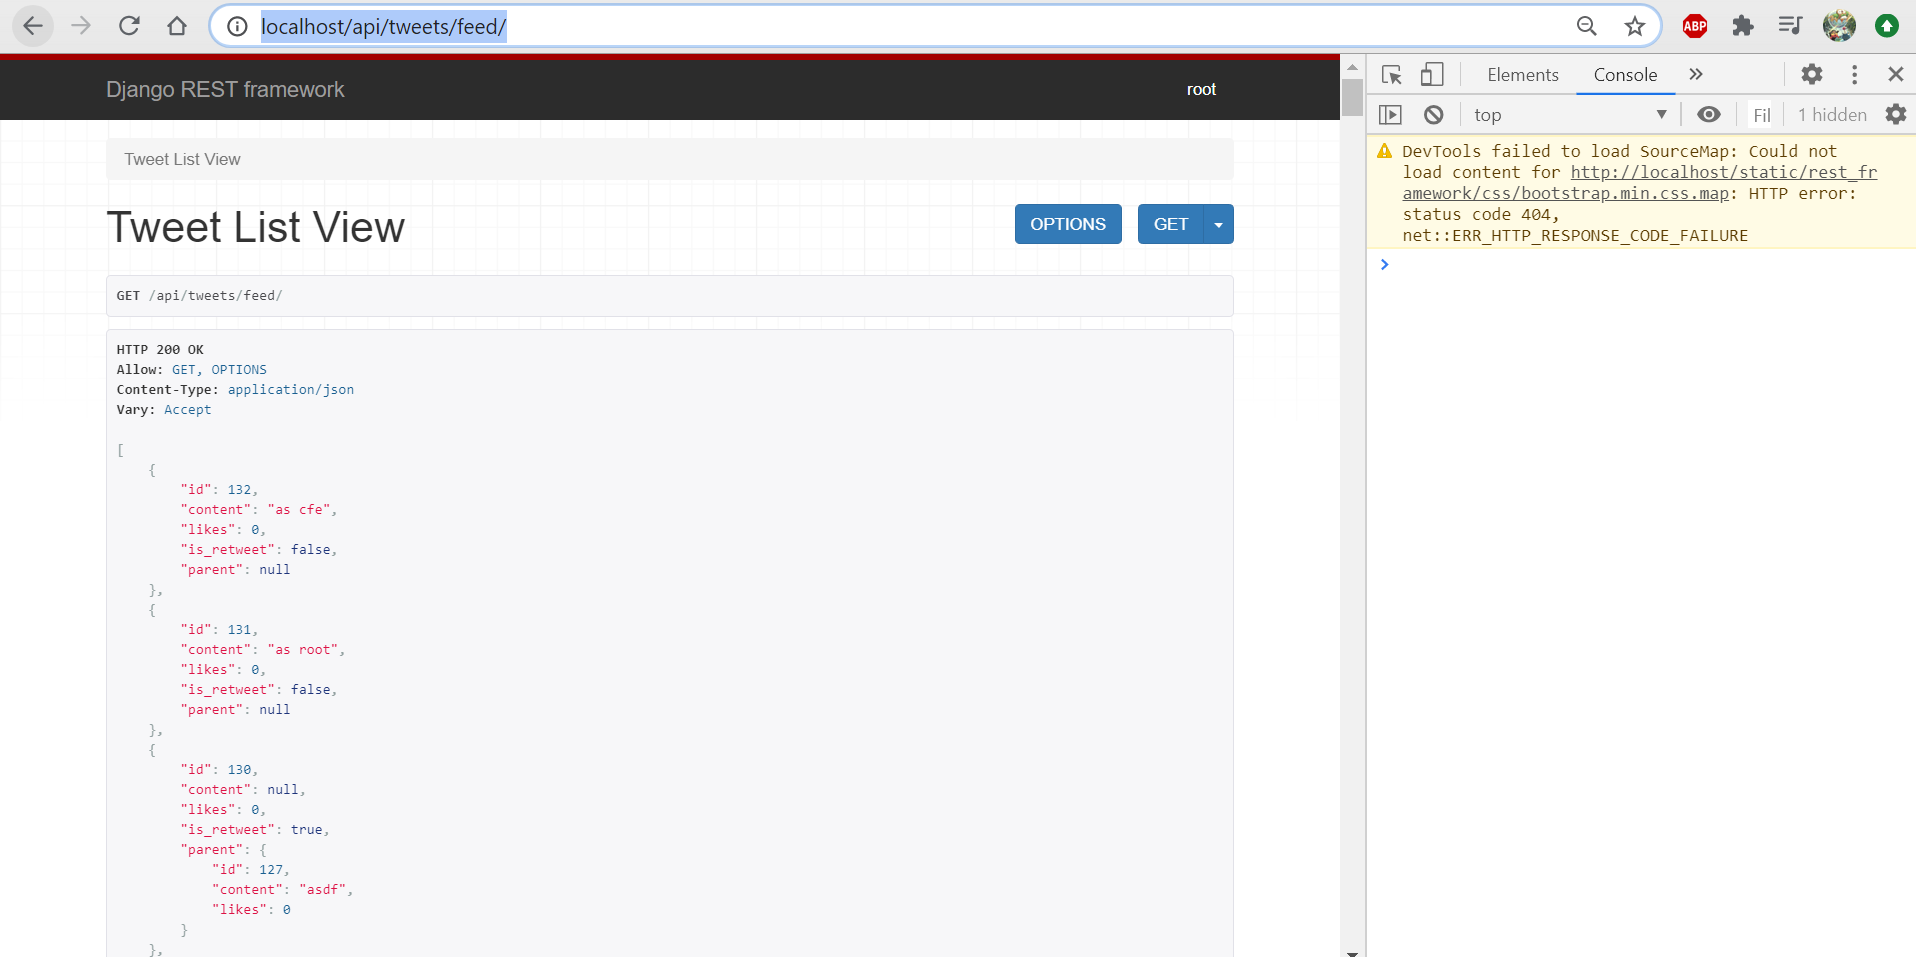1916x957 pixels.
Task: Open DevTools settings gear
Action: [1812, 74]
